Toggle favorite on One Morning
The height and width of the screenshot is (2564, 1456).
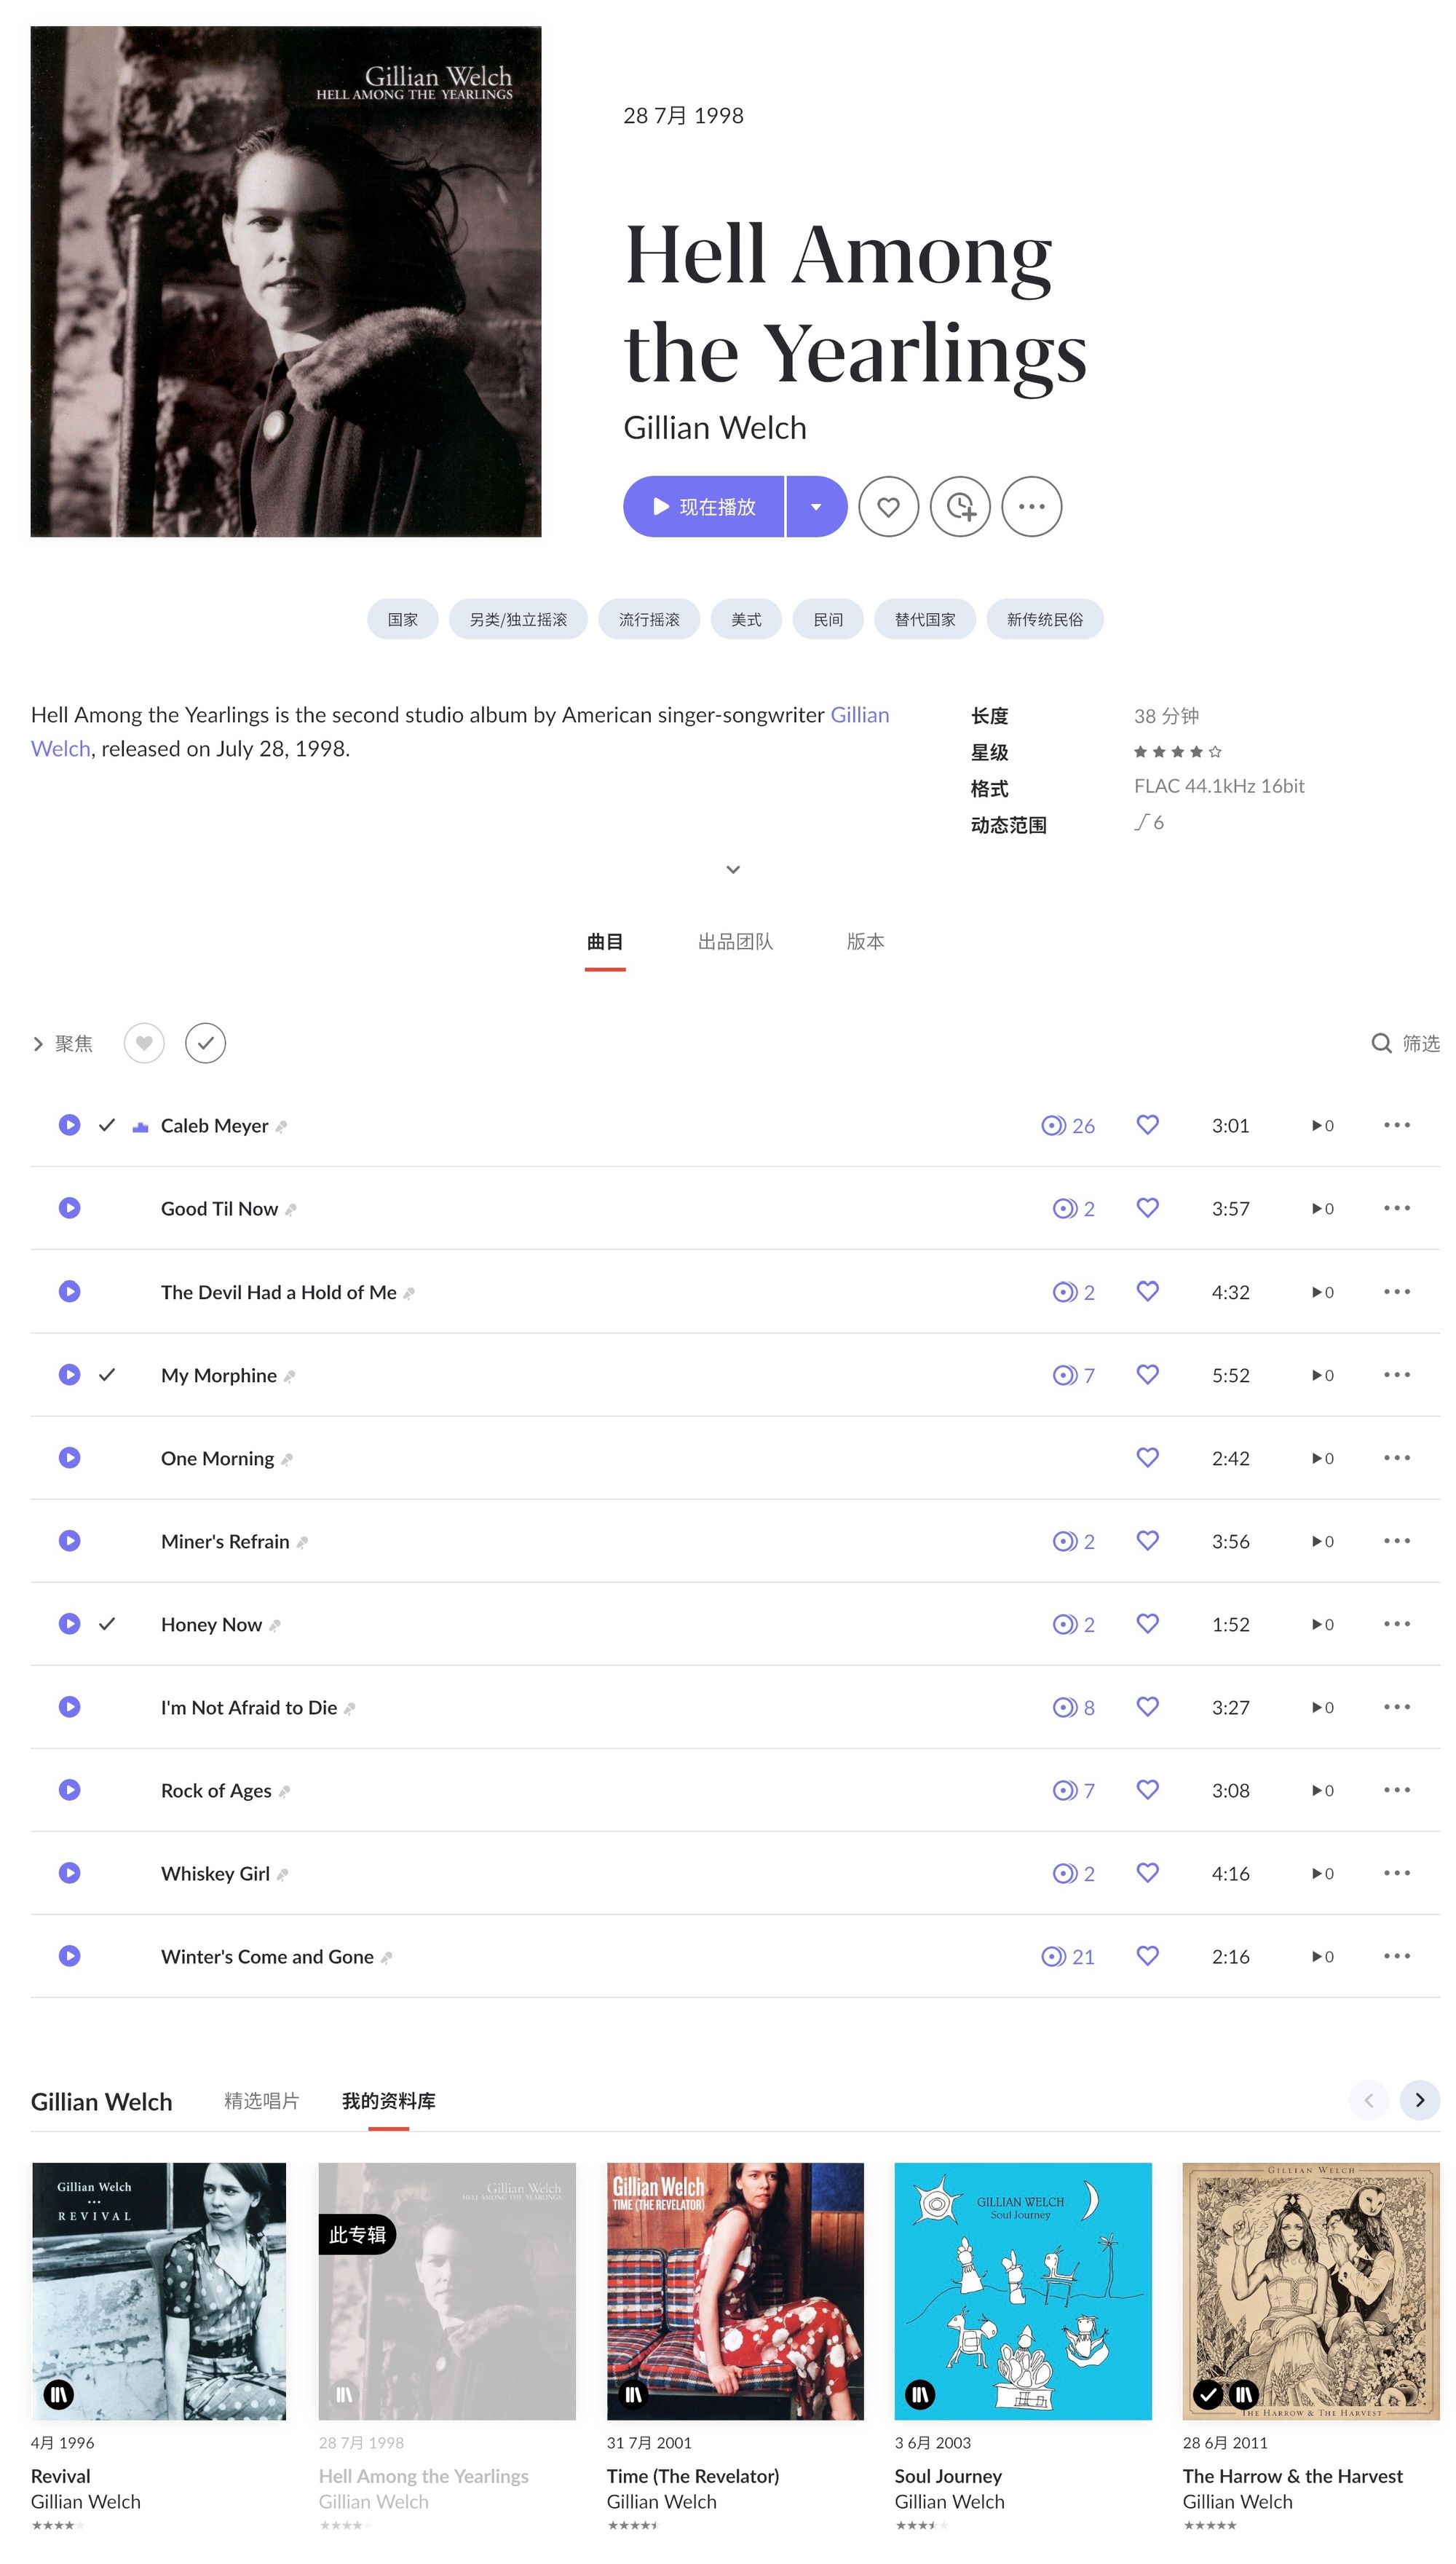pos(1147,1457)
